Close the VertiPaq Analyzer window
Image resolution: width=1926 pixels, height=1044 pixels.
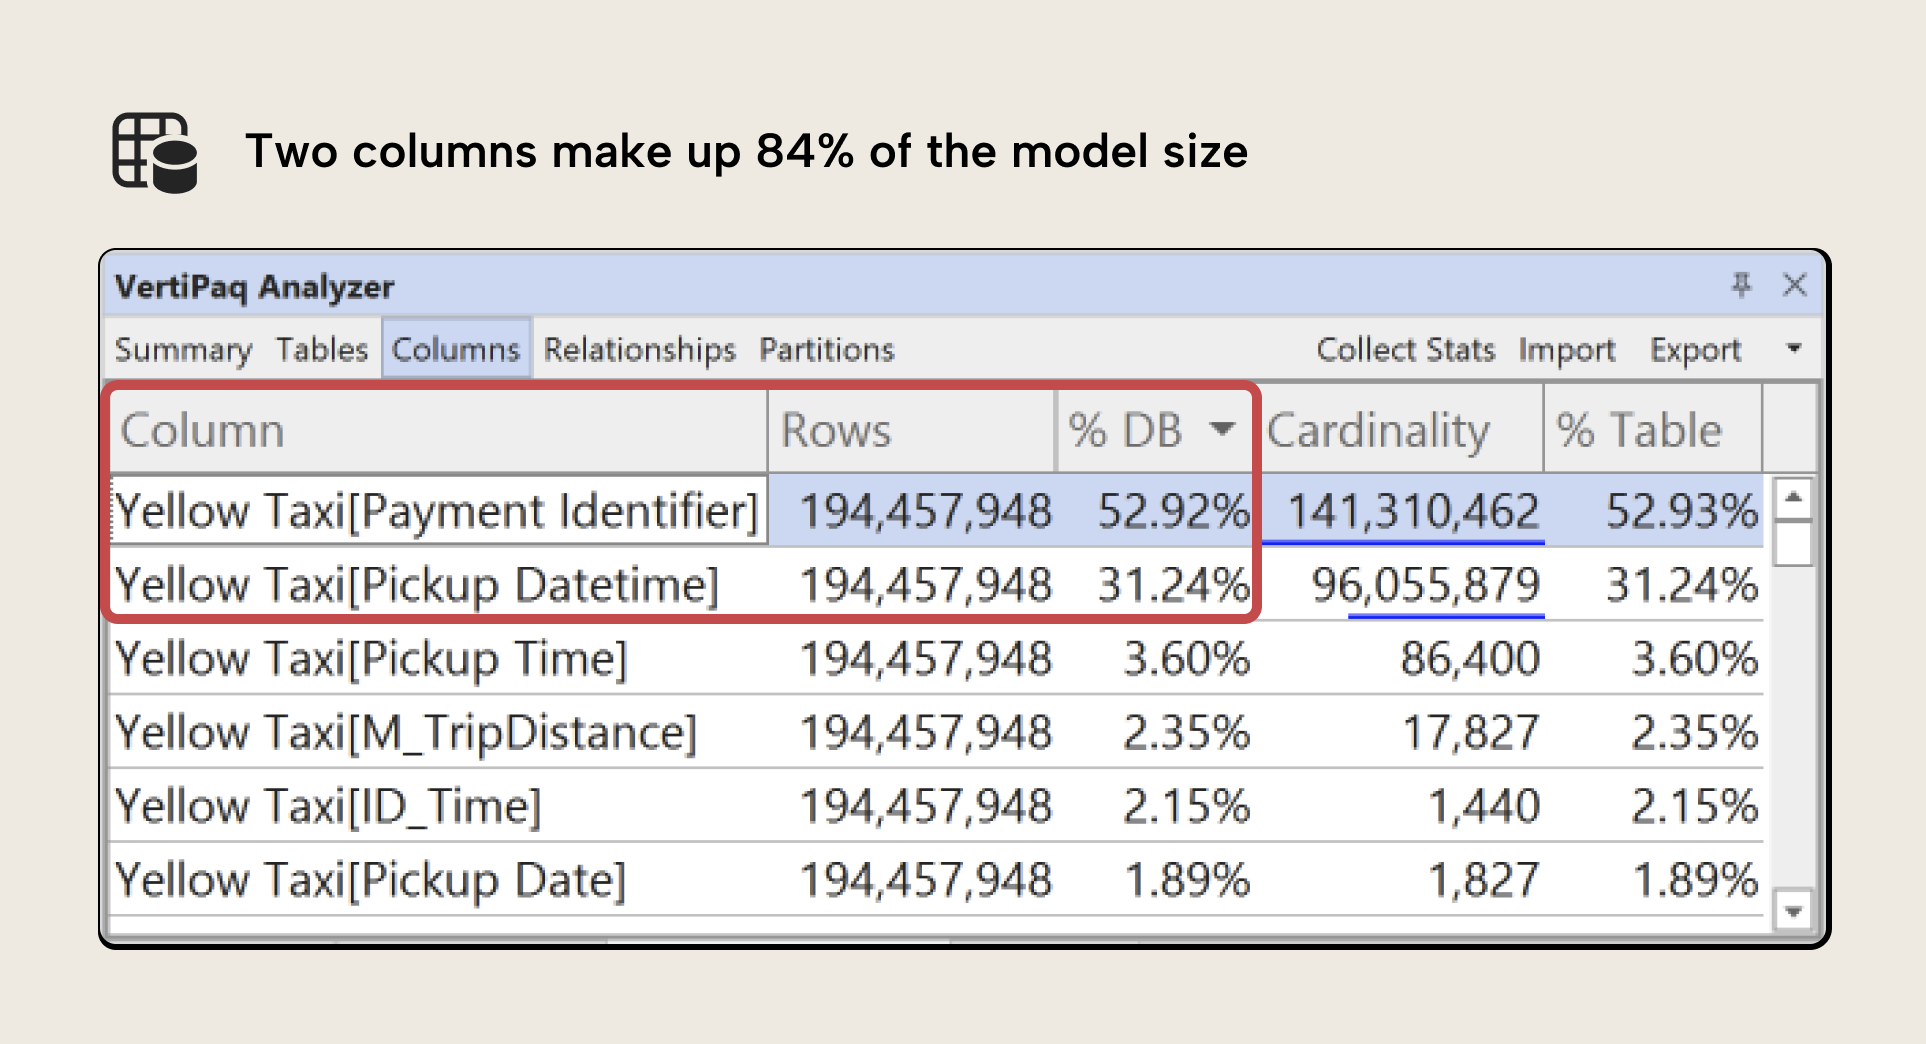click(1796, 286)
